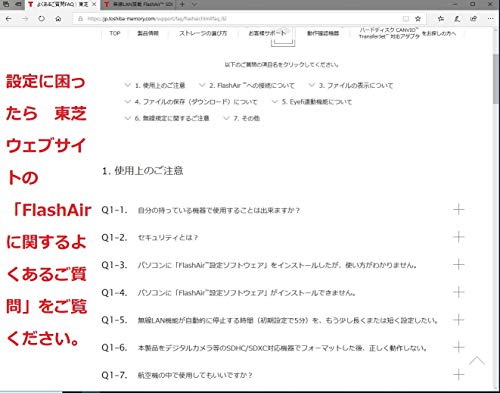Click the address bar URL

click(157, 19)
